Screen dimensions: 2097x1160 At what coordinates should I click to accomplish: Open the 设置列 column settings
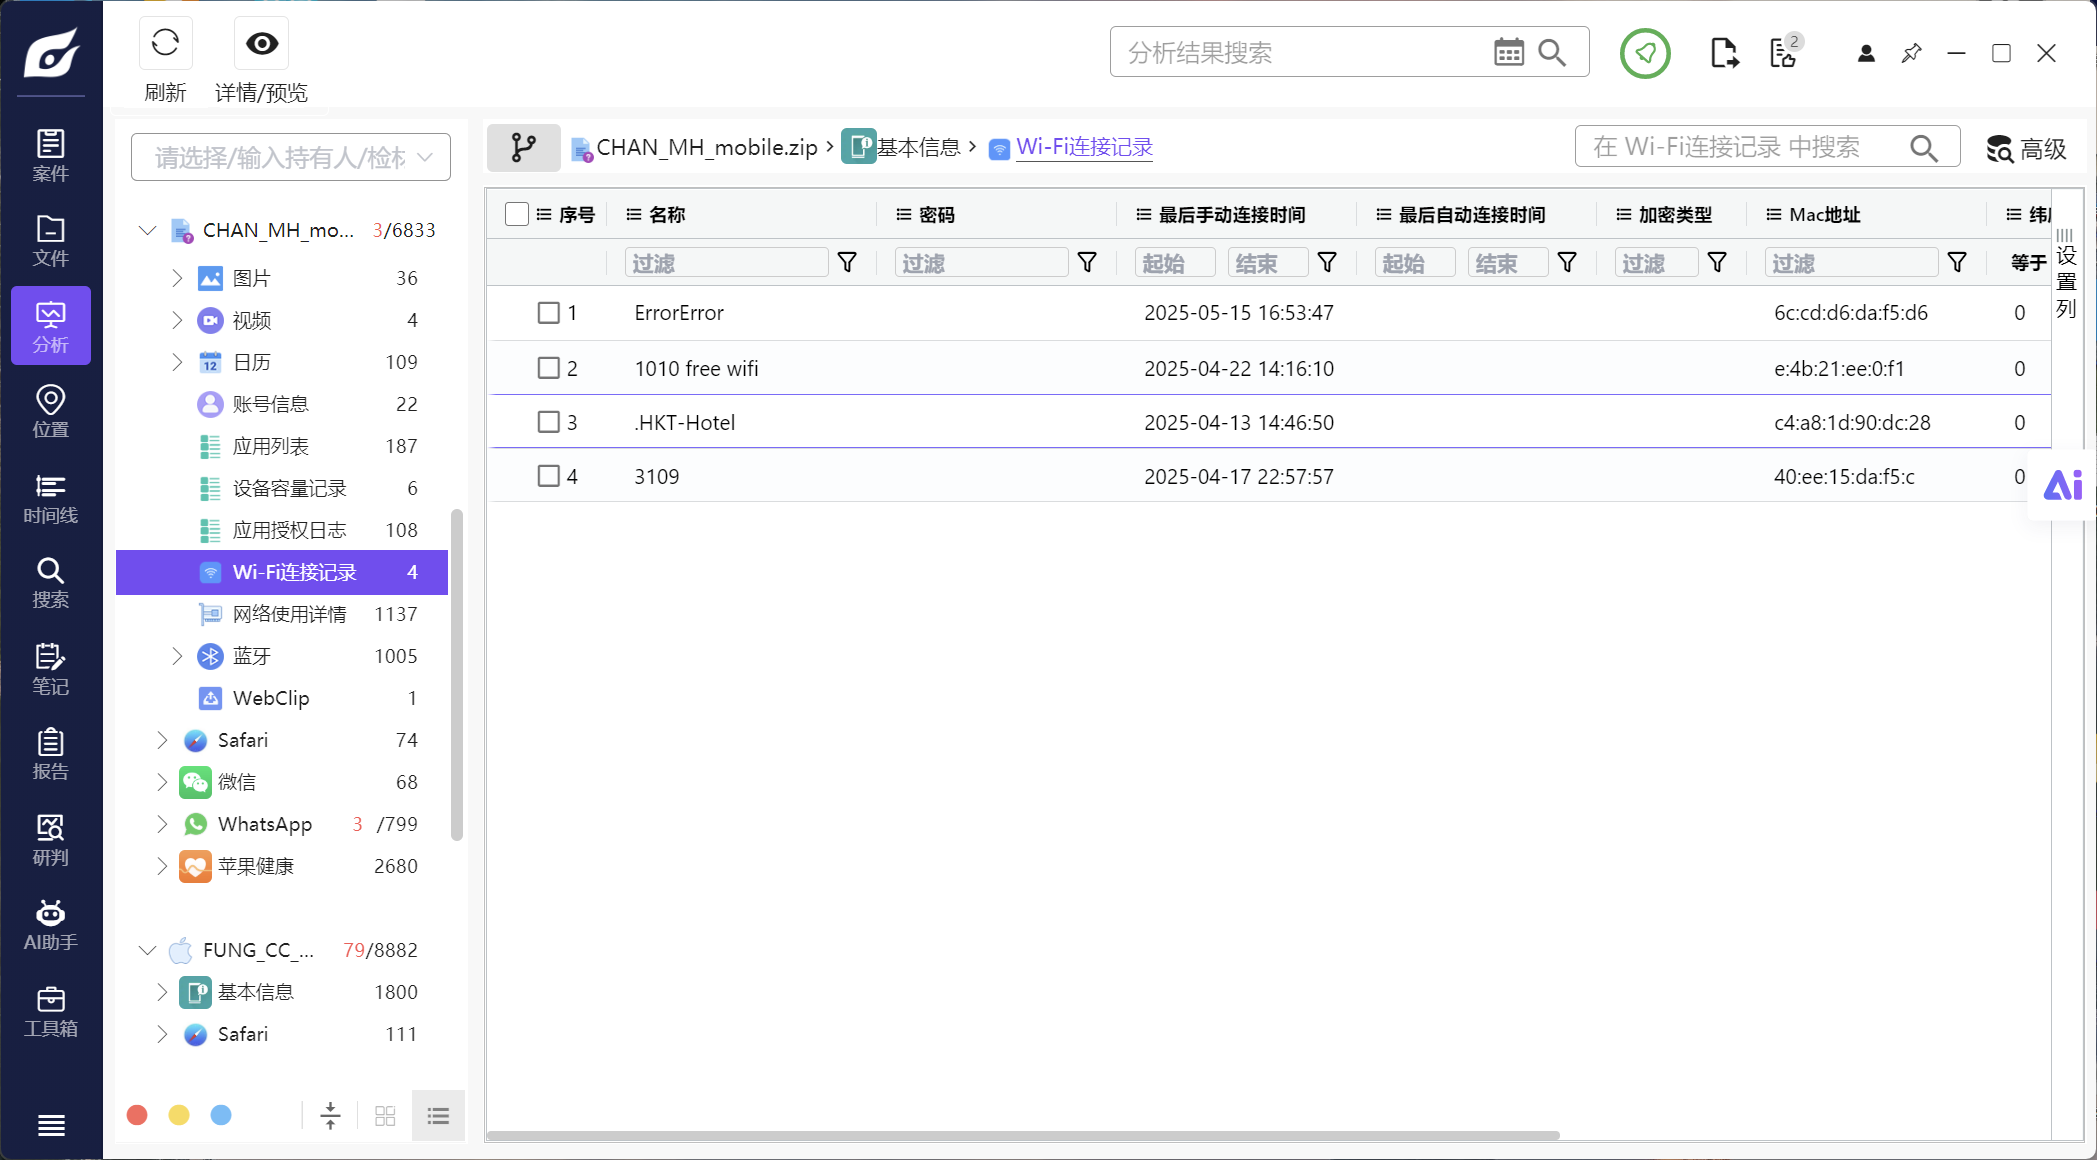point(2066,273)
